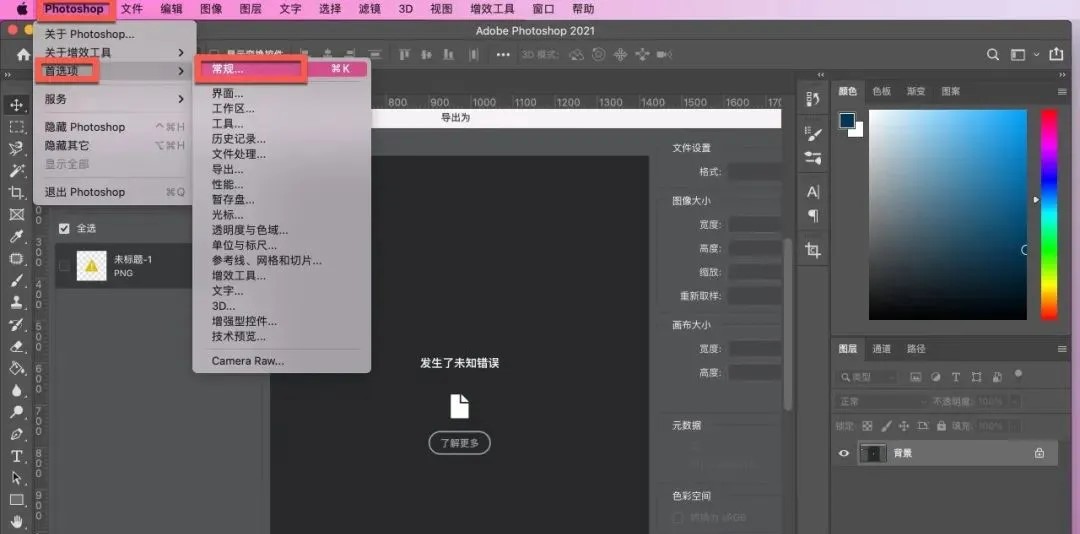Select the Rectangular Marquee tool

pos(17,127)
